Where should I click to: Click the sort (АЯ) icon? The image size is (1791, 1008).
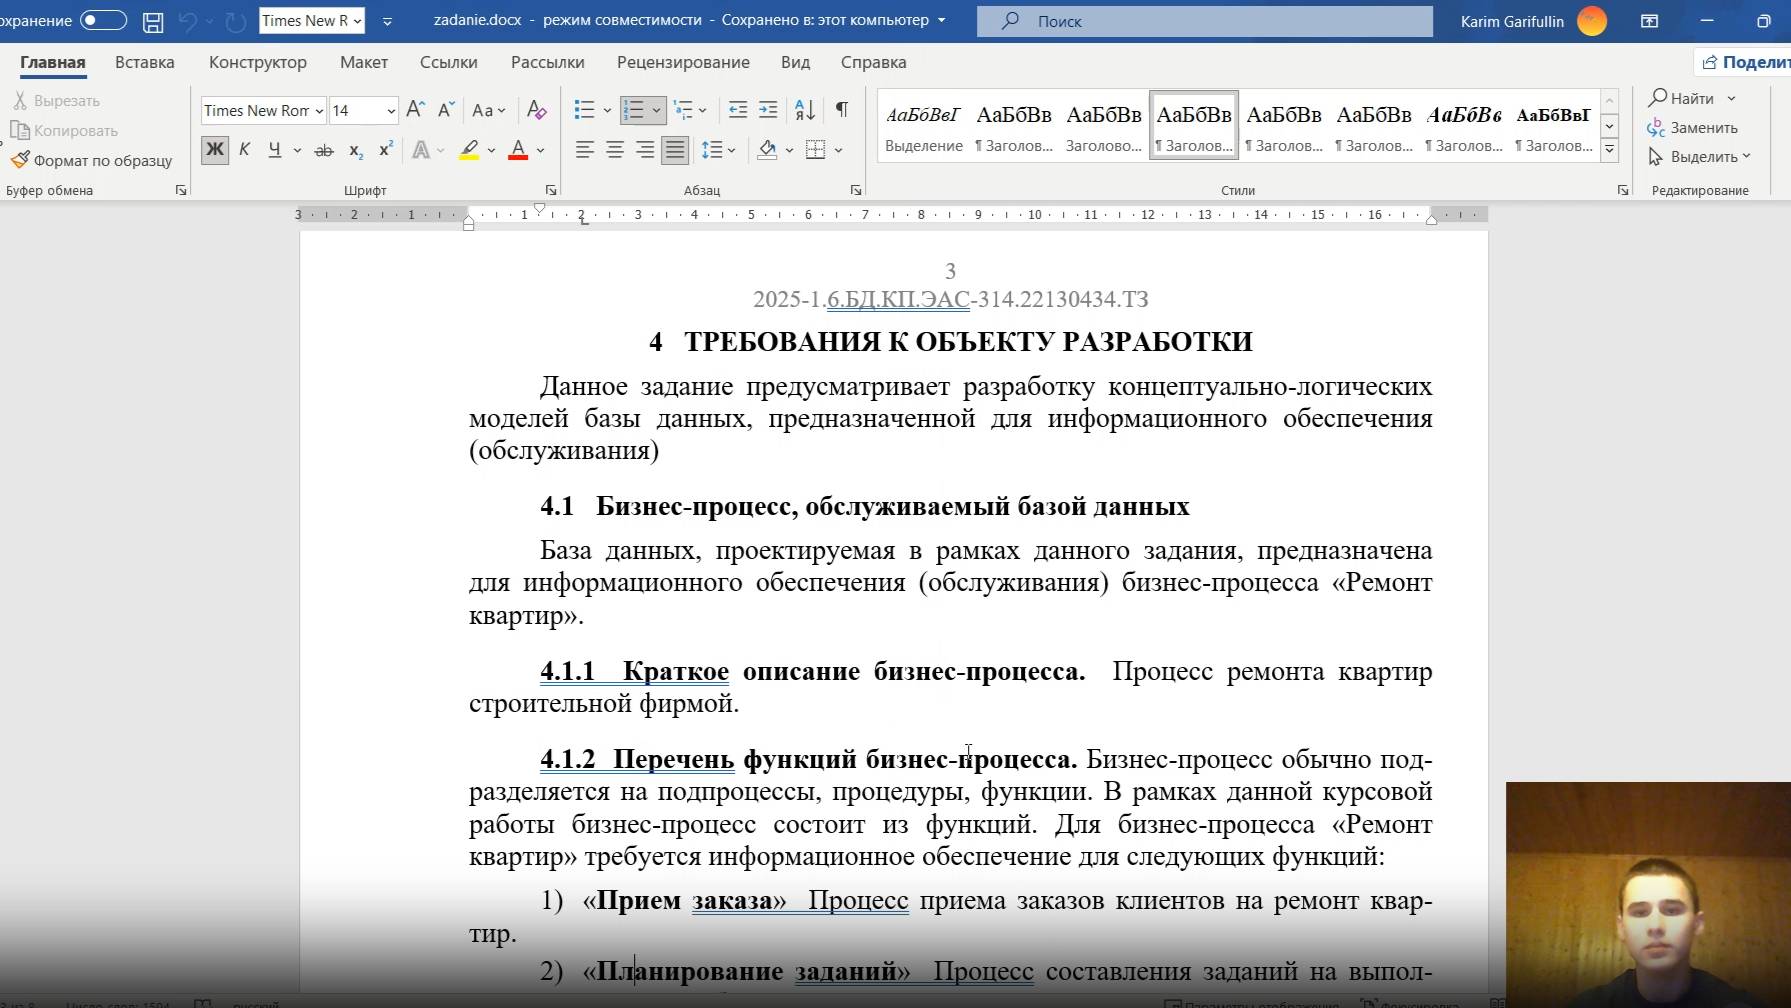(805, 110)
